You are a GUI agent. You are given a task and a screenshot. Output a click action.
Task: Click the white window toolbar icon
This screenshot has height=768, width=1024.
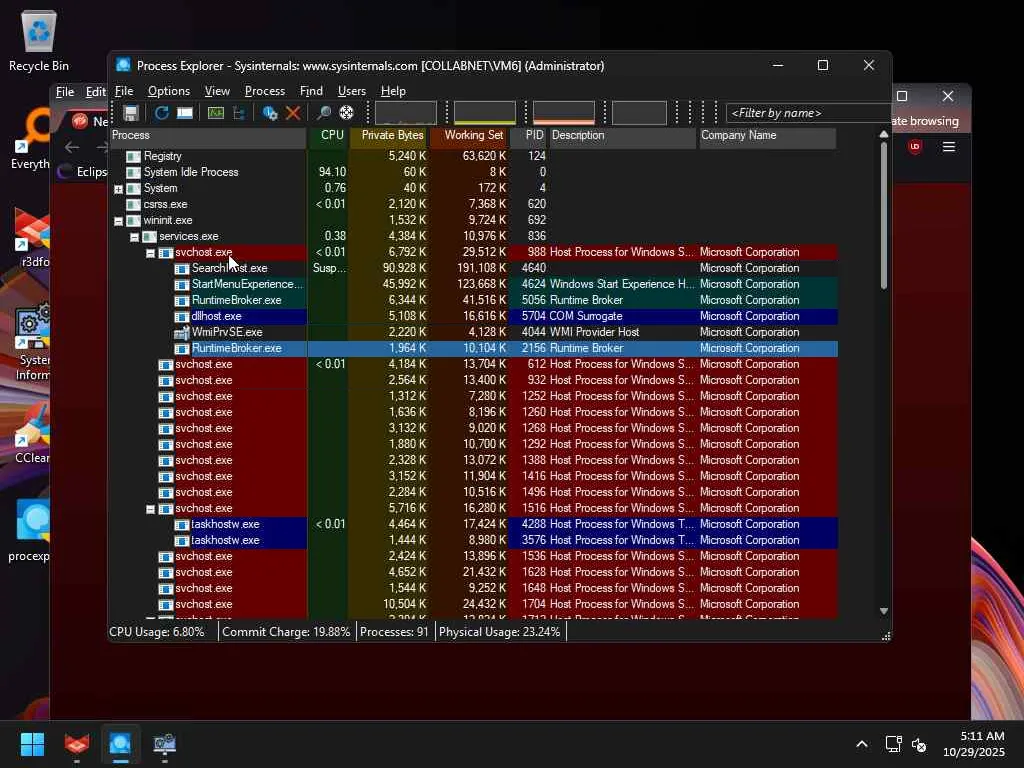(185, 113)
